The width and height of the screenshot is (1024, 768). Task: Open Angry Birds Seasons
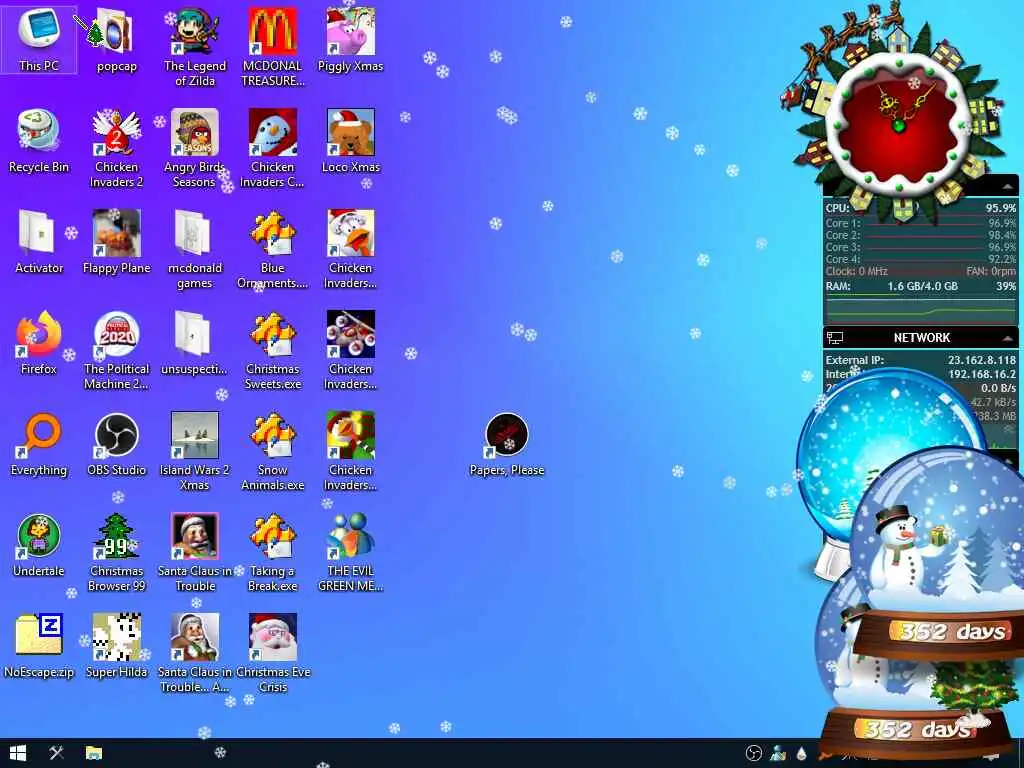pos(195,148)
